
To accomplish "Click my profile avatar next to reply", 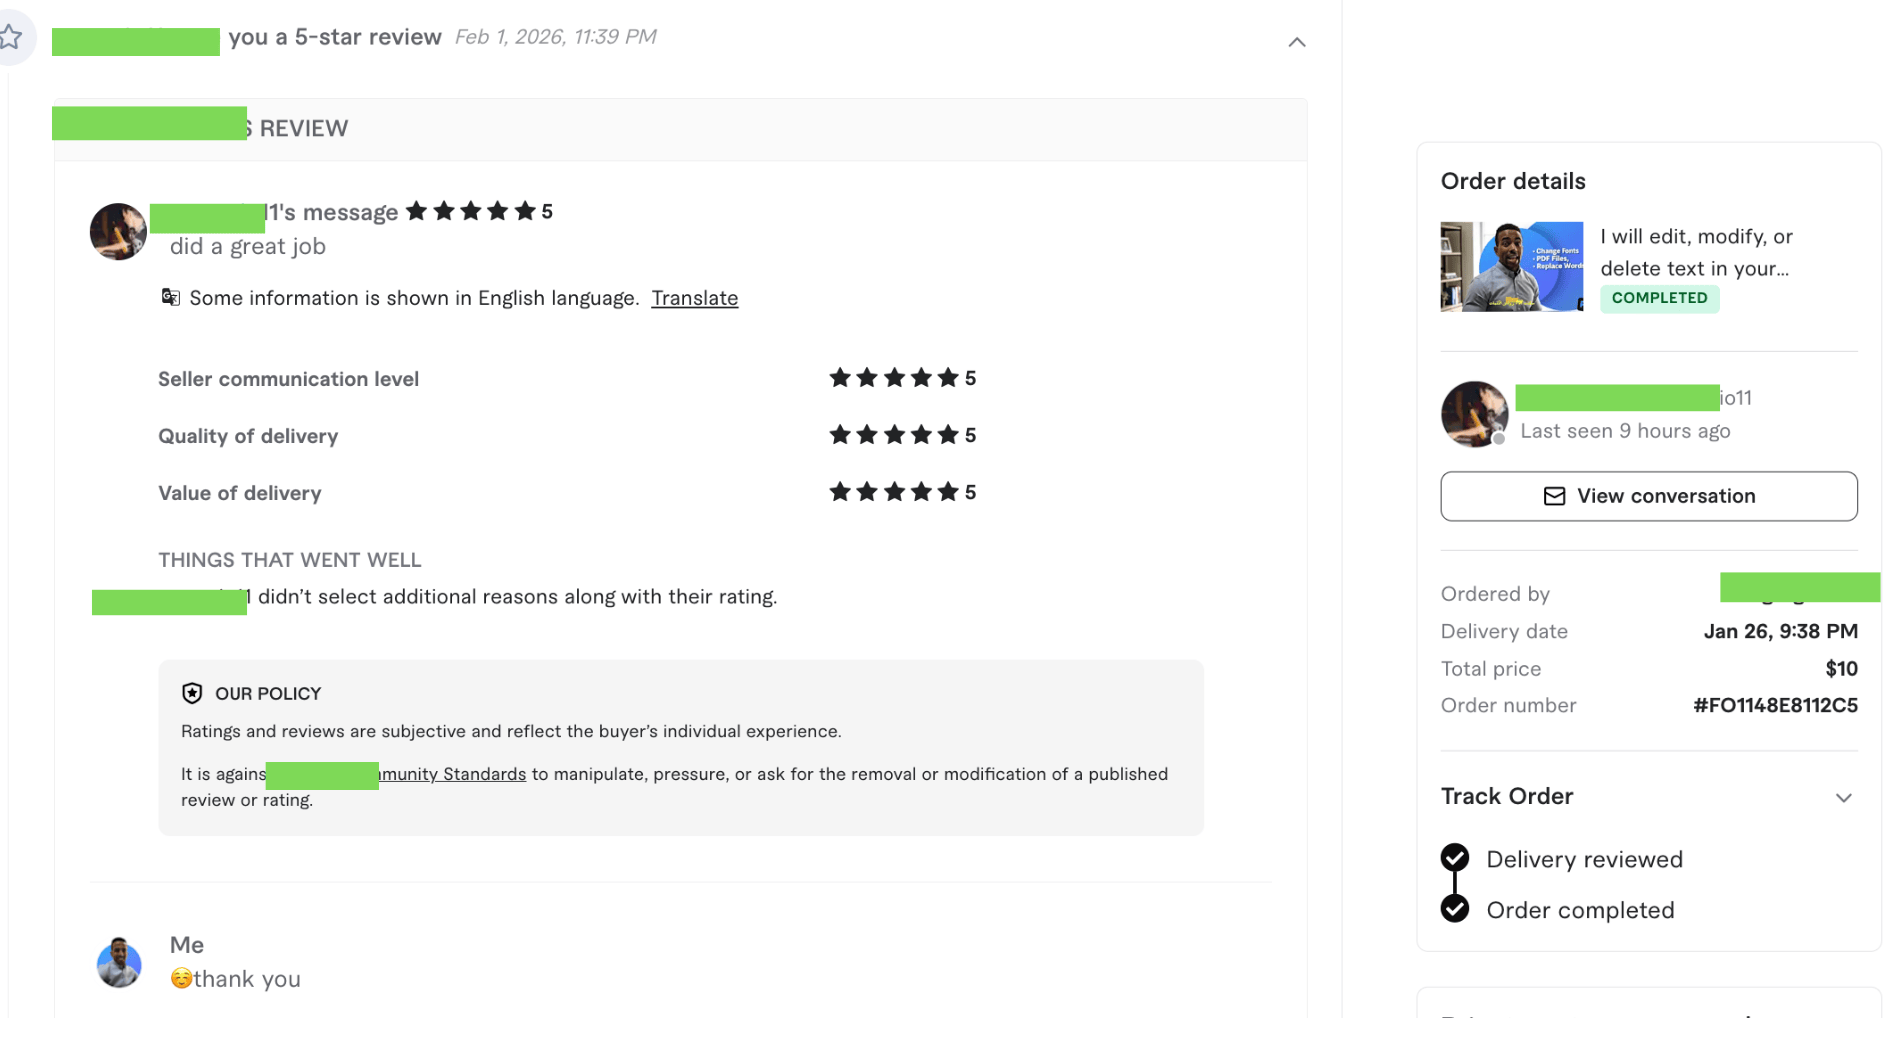I will (119, 963).
